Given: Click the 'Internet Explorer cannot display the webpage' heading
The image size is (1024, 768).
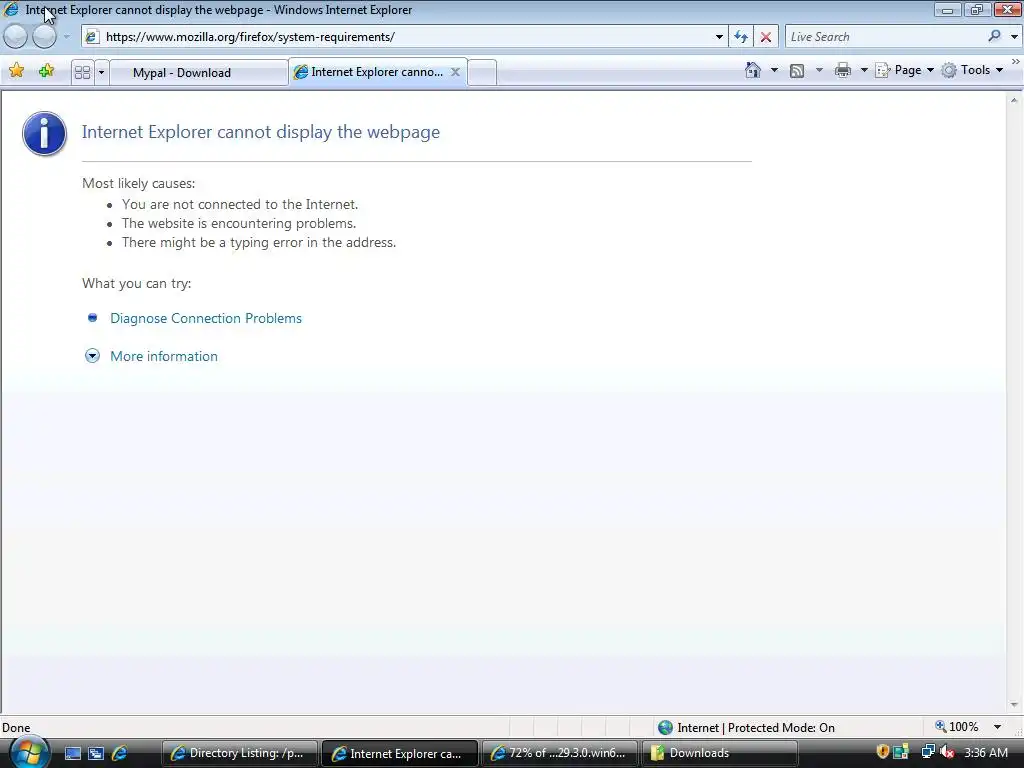Looking at the screenshot, I should [x=261, y=132].
